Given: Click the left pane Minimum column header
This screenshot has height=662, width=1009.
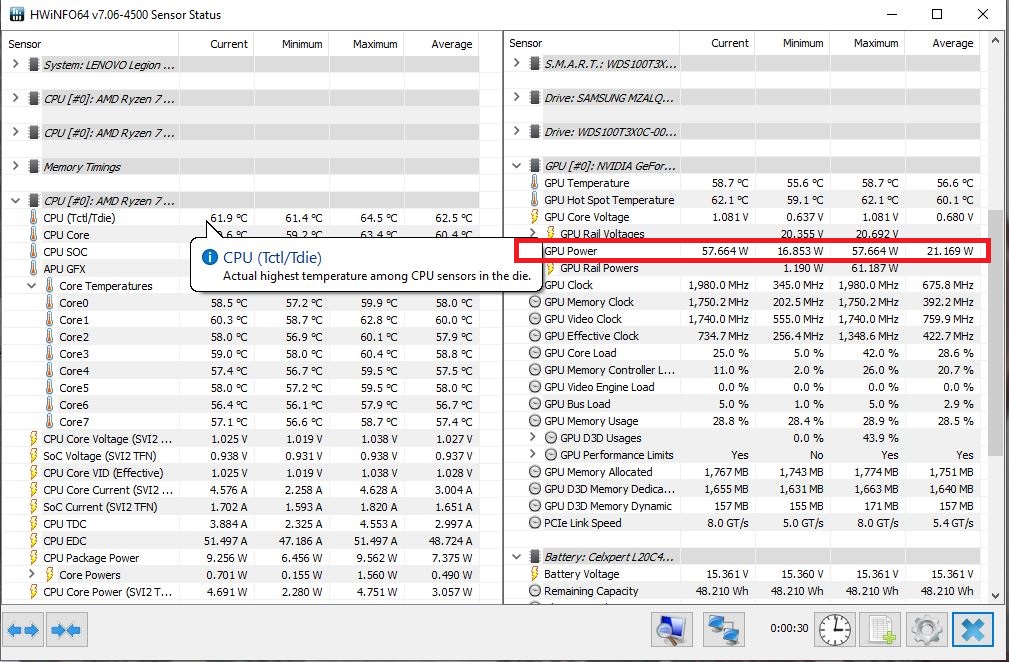Looking at the screenshot, I should tap(292, 44).
